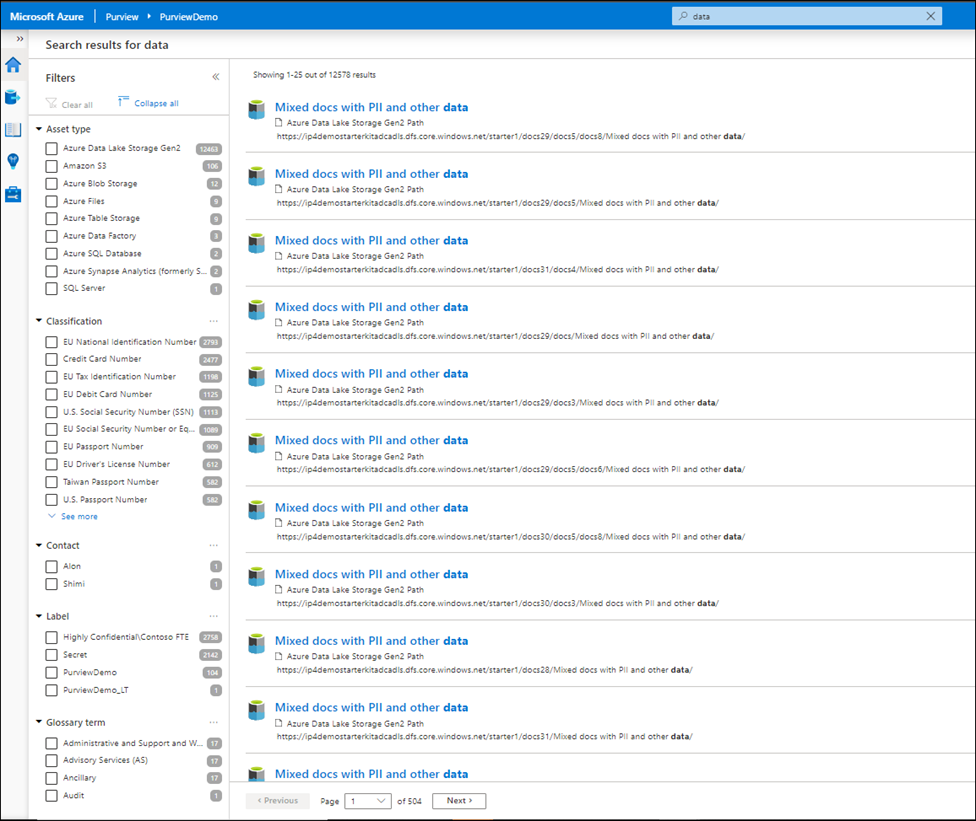Check Credit Card Number classification filter
The height and width of the screenshot is (821, 976).
pyautogui.click(x=52, y=359)
